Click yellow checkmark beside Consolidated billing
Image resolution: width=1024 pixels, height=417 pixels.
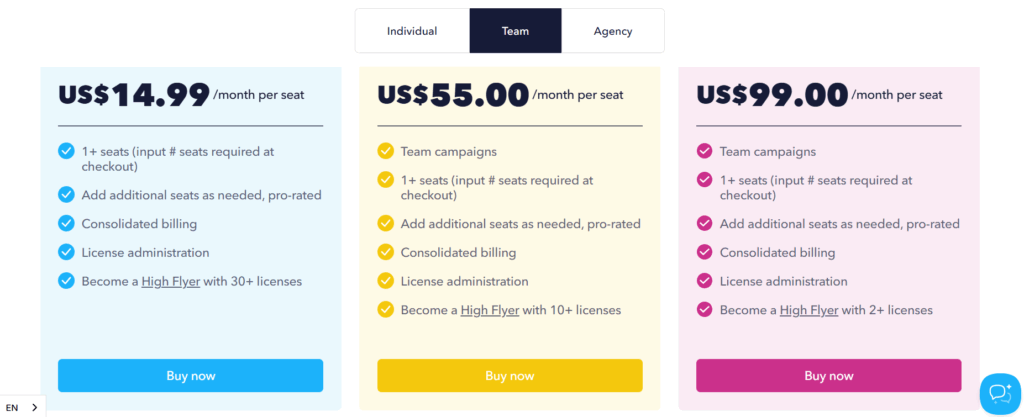click(x=385, y=253)
